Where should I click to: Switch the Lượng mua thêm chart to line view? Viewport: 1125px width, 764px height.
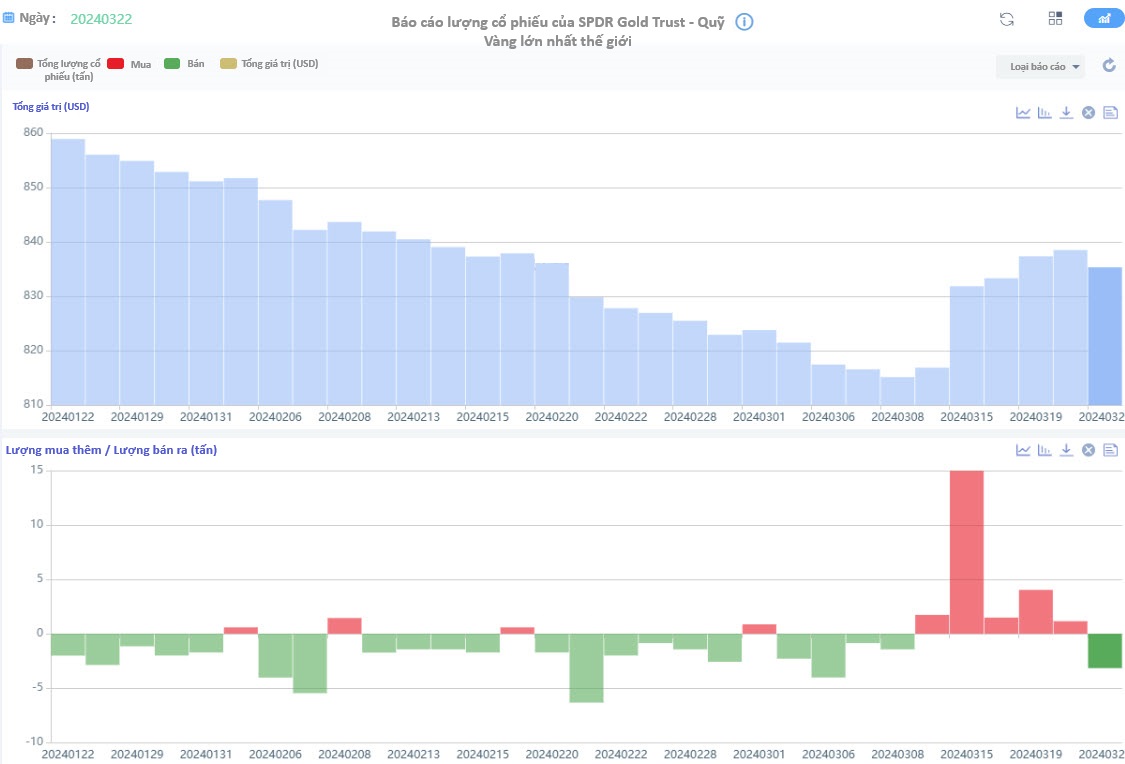(1023, 450)
